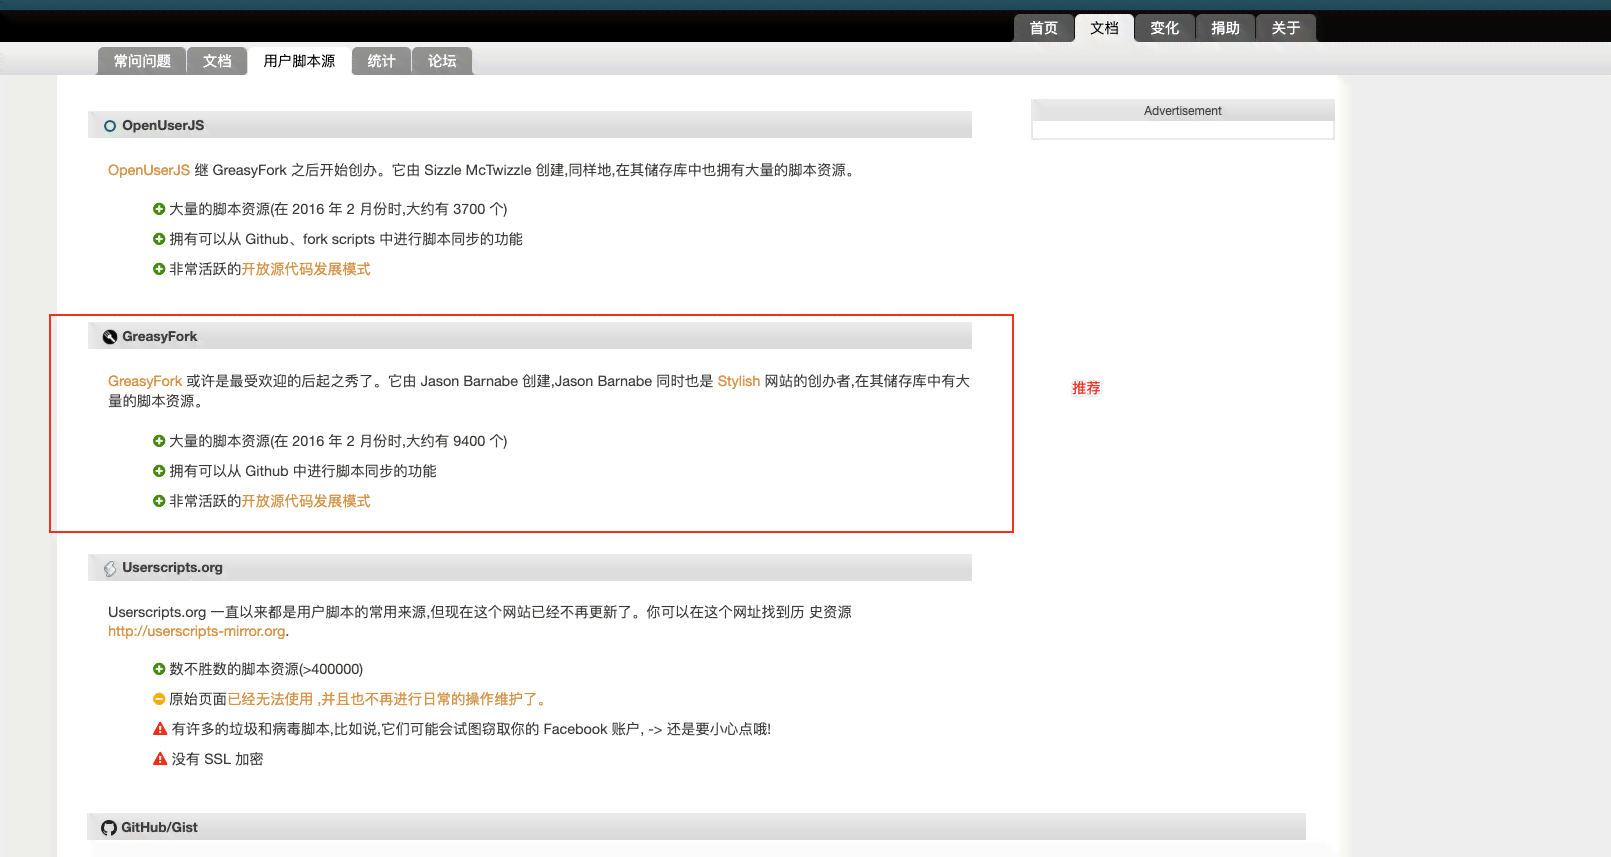Click text 大量的脚本资源 大约有 9400 个
Image resolution: width=1611 pixels, height=857 pixels.
338,441
